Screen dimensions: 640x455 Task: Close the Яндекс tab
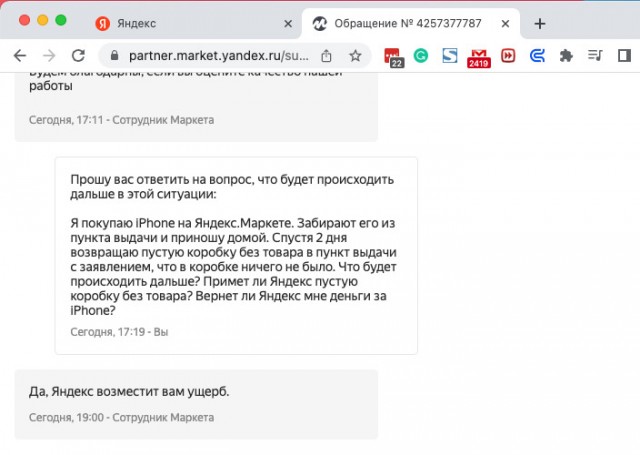pos(288,23)
